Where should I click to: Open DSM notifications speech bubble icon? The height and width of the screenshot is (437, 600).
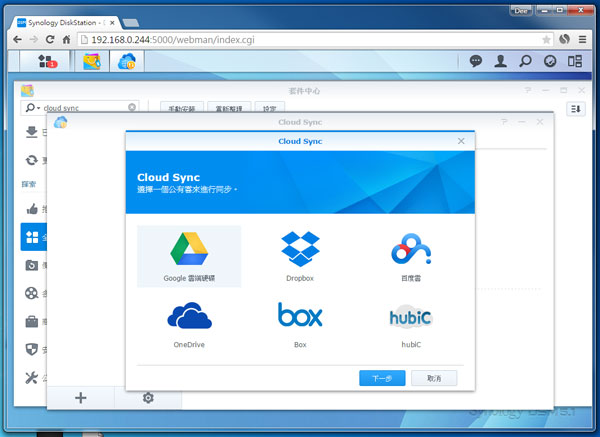[476, 61]
